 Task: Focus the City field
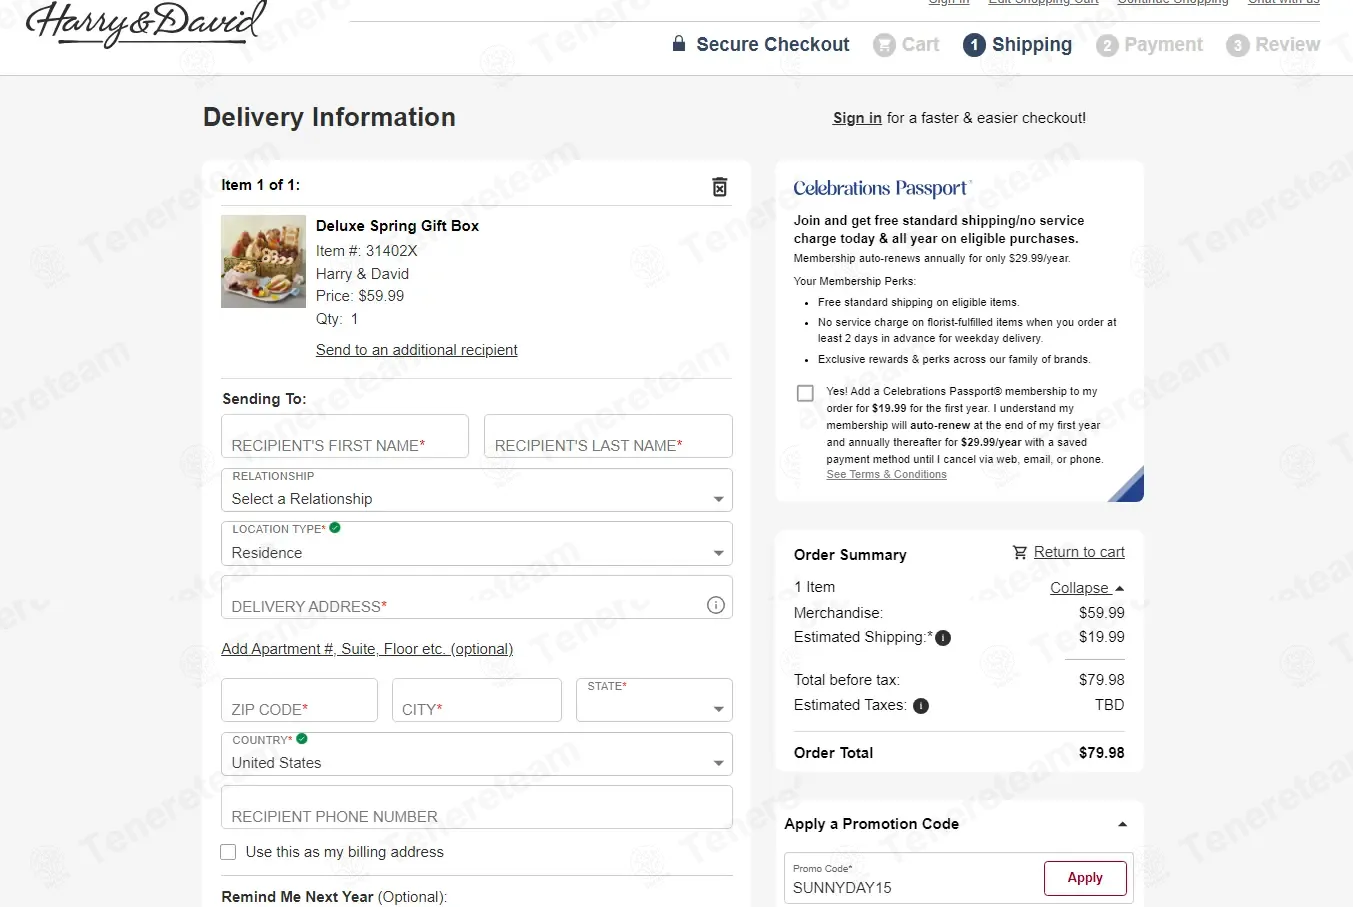[477, 700]
